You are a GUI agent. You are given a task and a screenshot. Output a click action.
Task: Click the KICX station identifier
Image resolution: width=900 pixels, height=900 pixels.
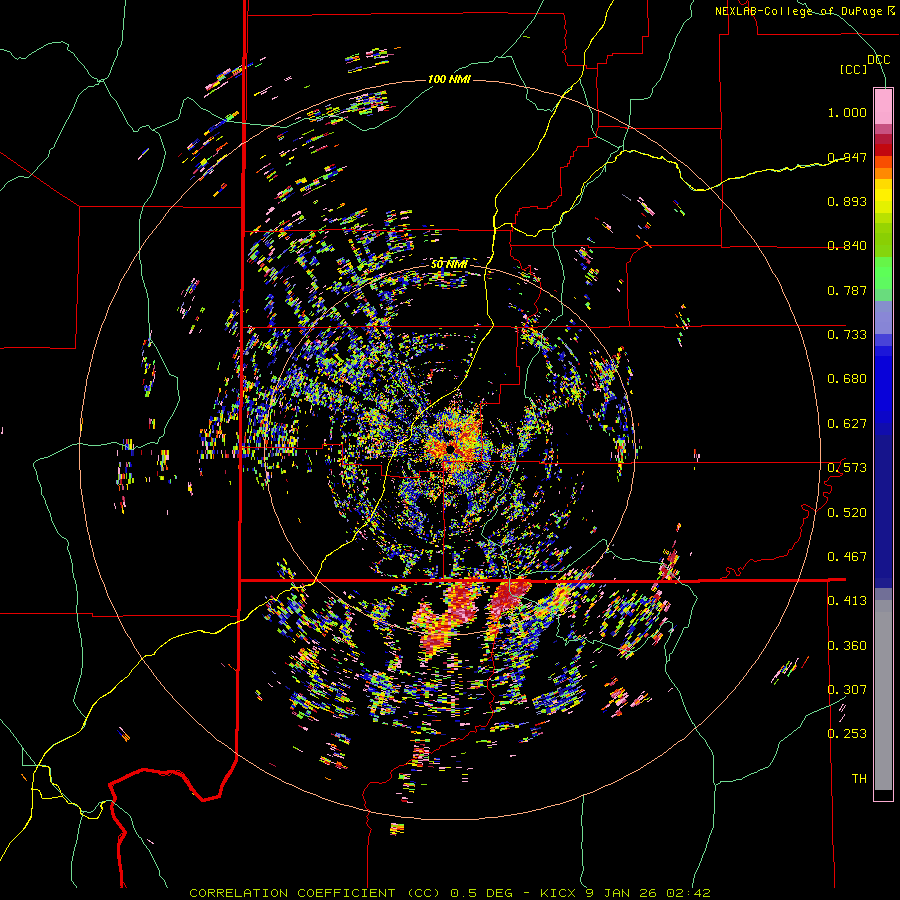[557, 893]
